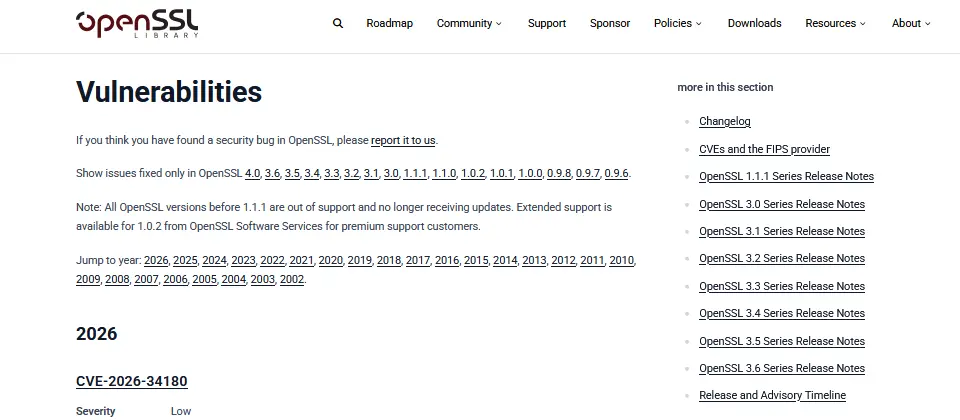Screen dimensions: 960x420
Task: Filter issues fixed in OpenSSL 1.1.0
Action: click(444, 173)
